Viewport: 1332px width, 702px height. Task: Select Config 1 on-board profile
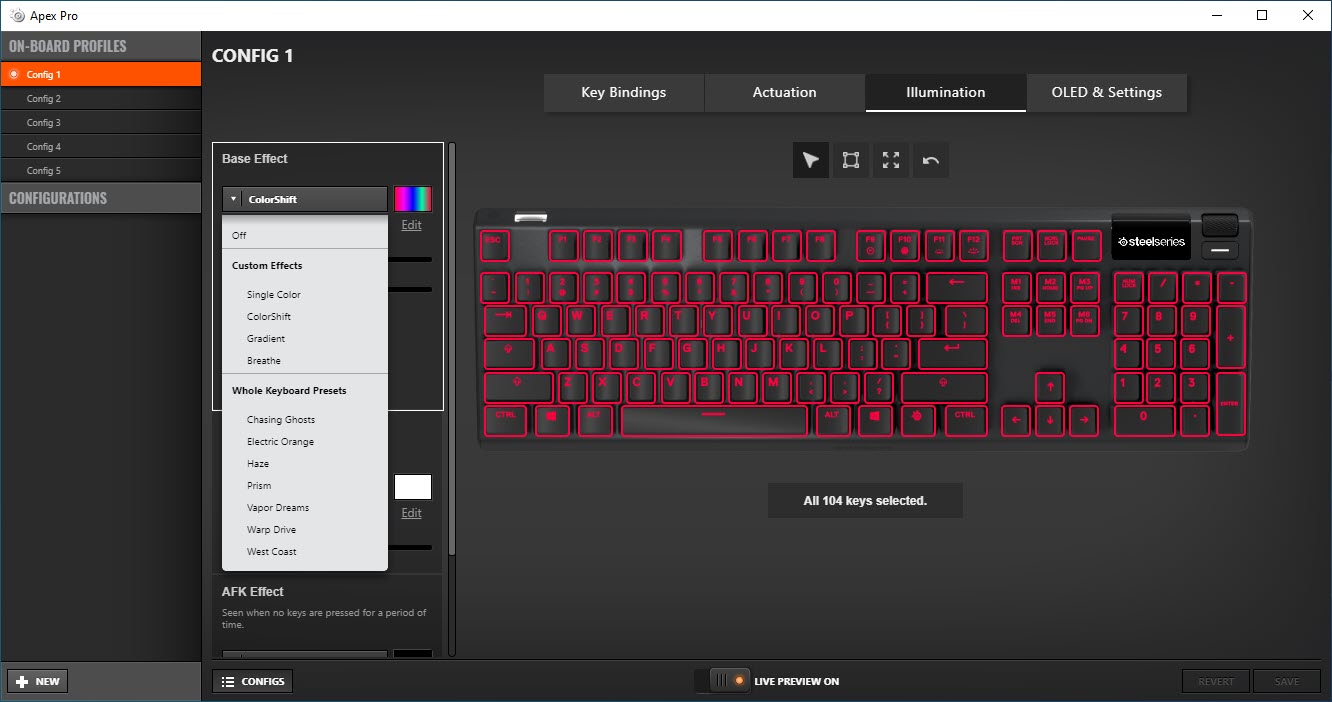[x=101, y=74]
